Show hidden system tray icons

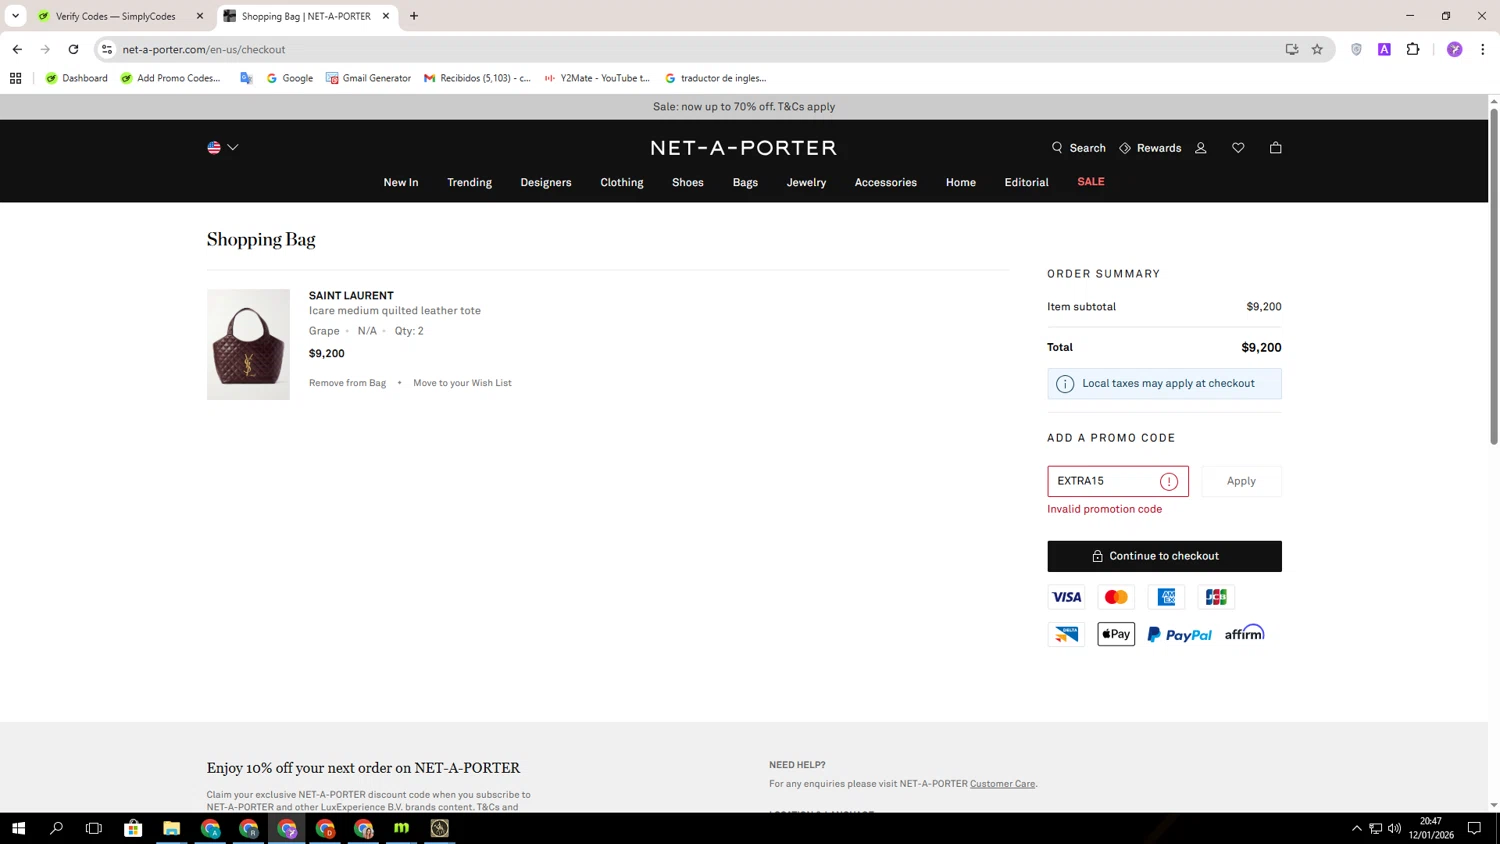pos(1356,828)
